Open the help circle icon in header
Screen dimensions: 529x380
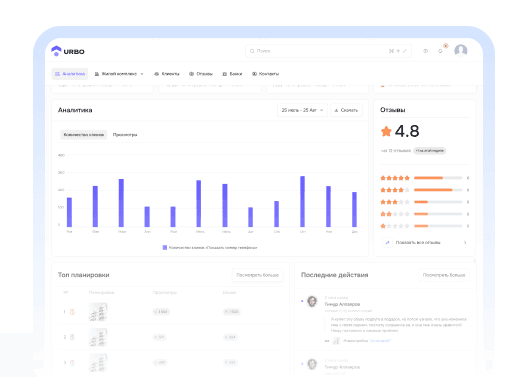[425, 51]
